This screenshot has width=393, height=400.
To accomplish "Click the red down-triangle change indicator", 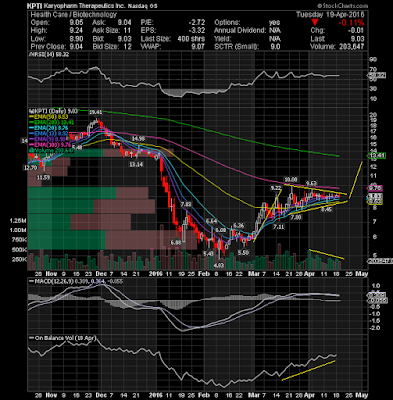I will 315,23.
